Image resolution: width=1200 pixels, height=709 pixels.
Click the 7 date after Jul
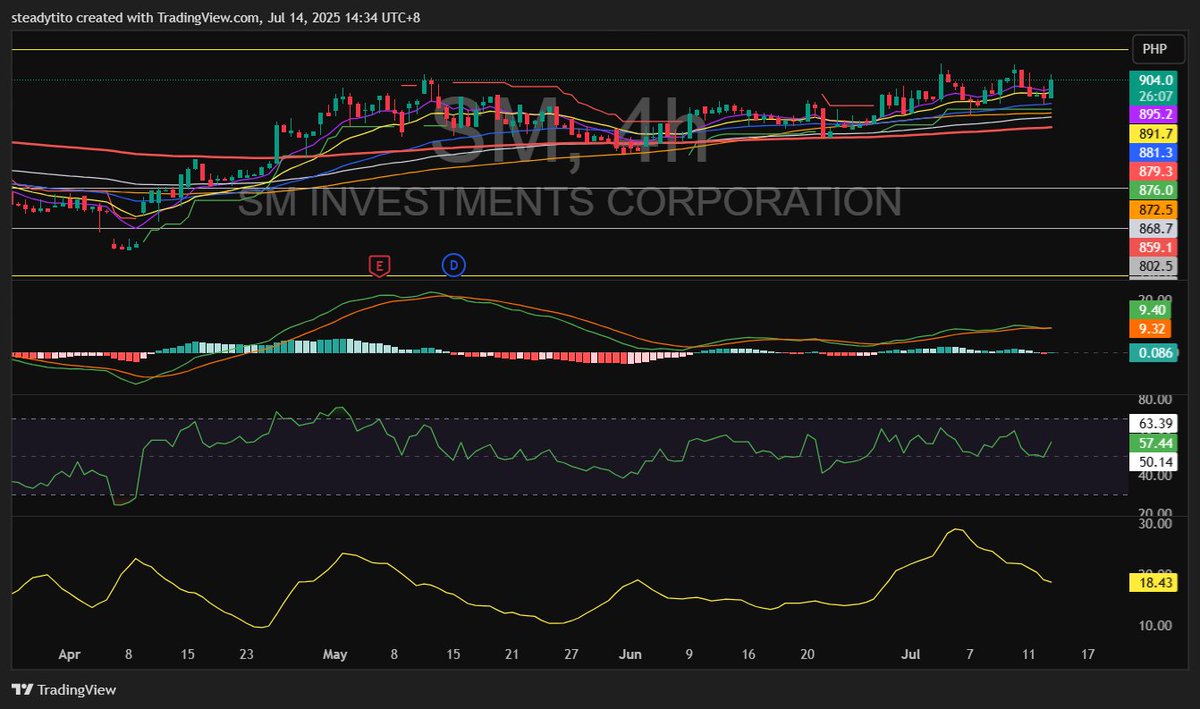(969, 655)
